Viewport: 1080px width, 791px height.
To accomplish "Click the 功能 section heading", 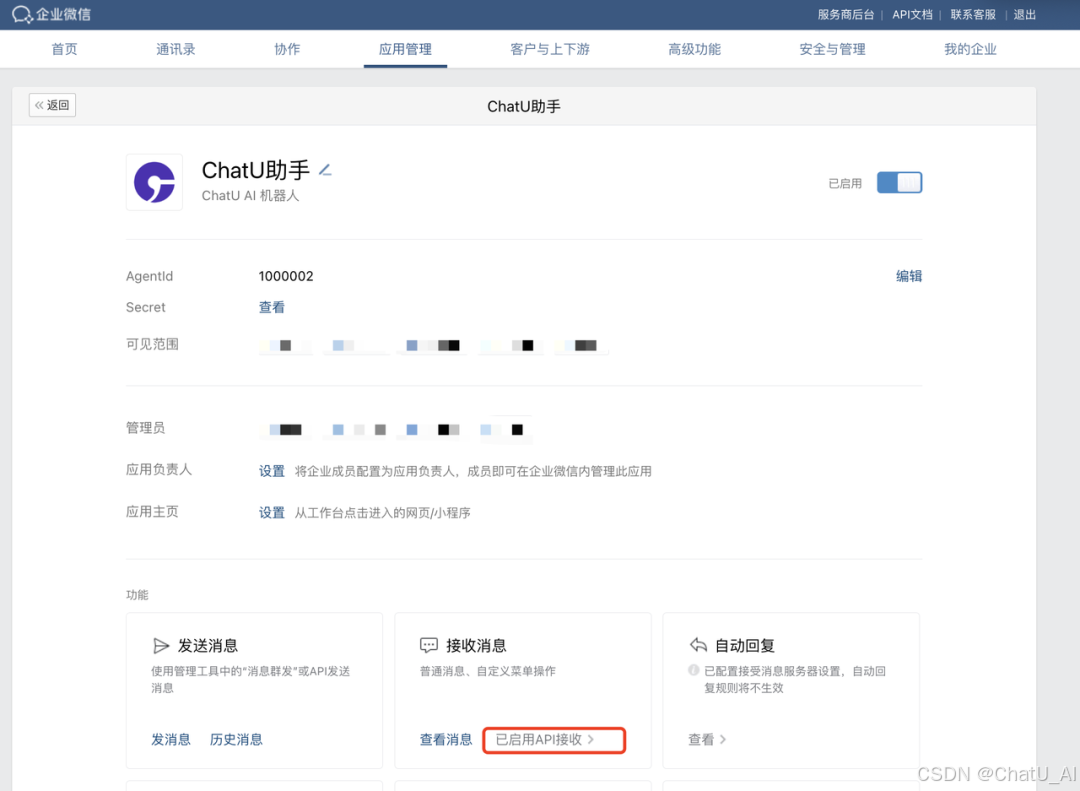I will tap(137, 595).
